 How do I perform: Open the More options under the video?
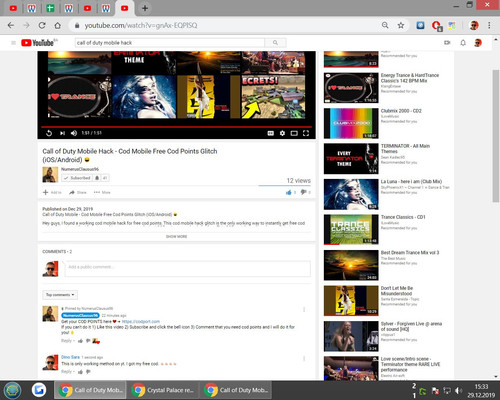pyautogui.click(x=102, y=192)
